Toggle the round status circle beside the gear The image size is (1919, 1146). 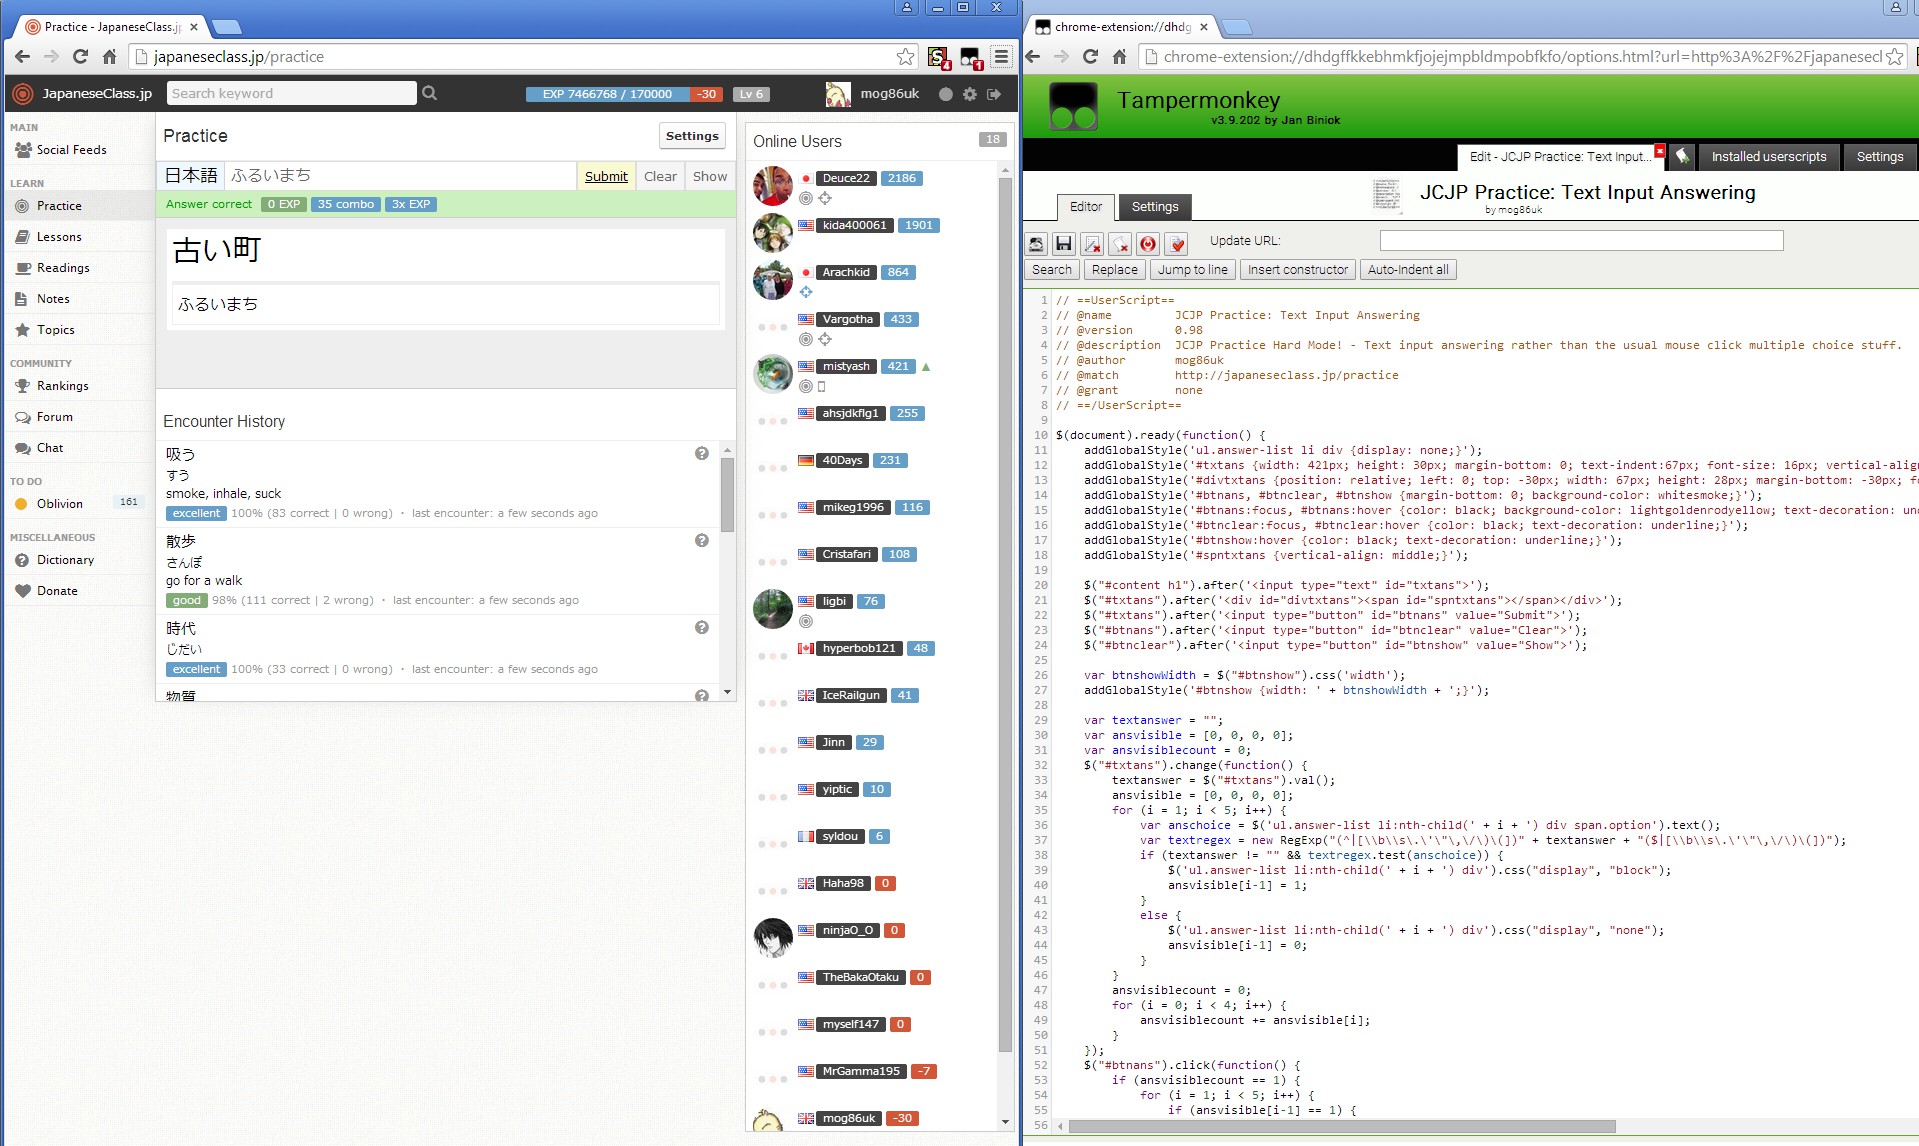946,94
